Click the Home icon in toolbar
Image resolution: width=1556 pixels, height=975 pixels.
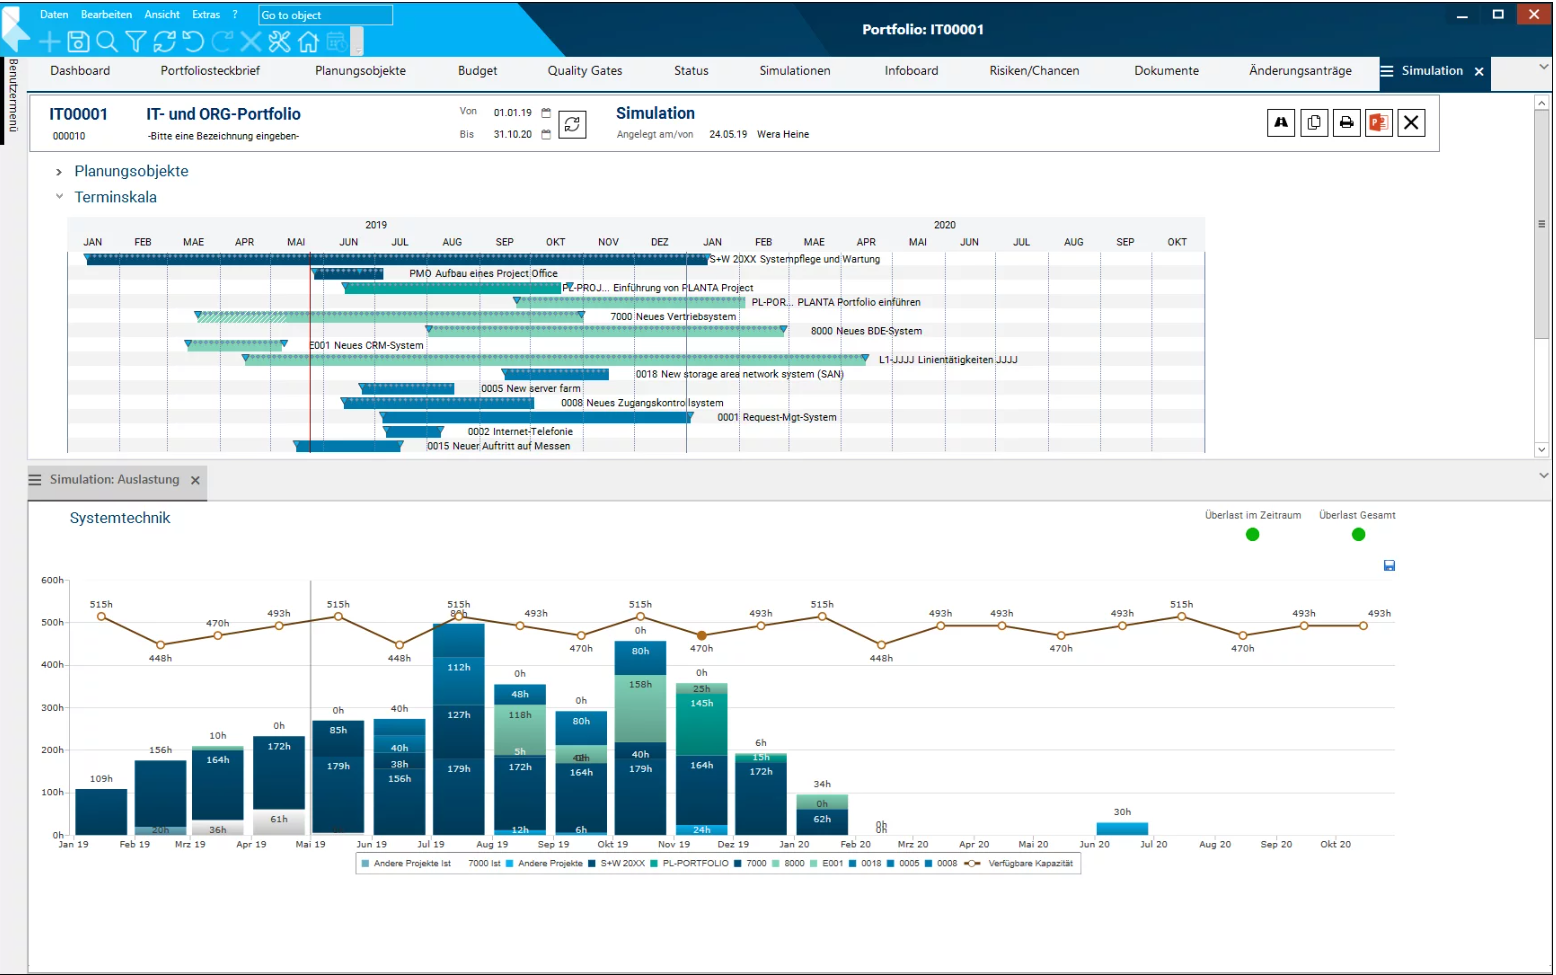tap(308, 42)
